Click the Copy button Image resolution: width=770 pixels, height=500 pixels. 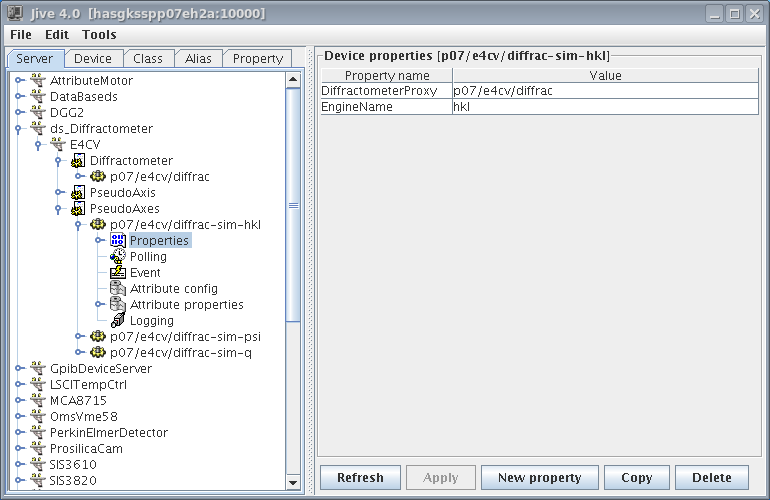pos(636,477)
